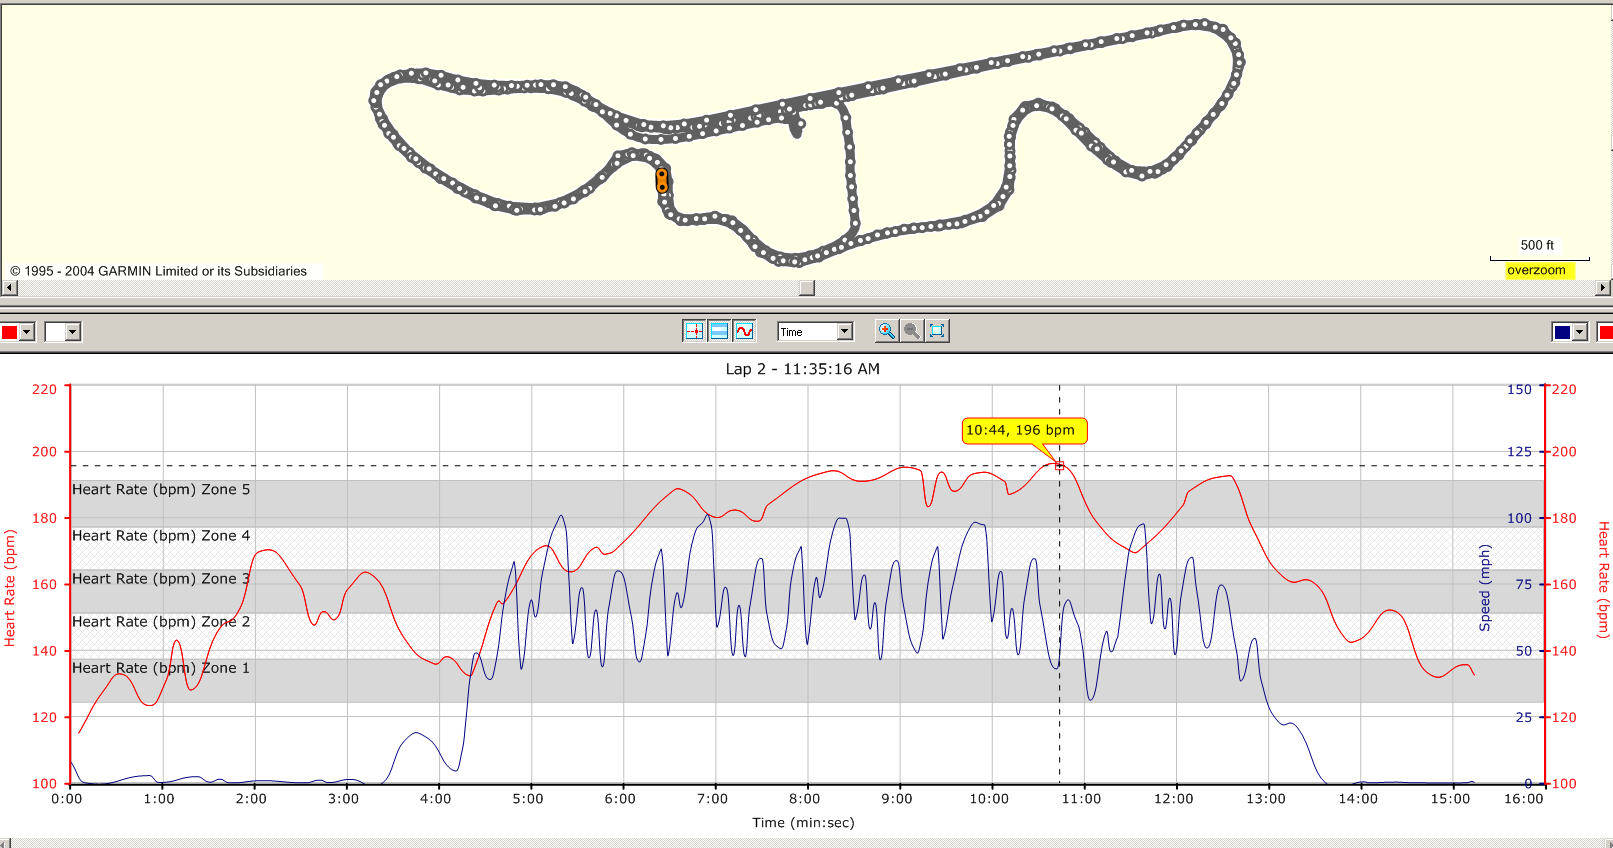Click the blue 'Speed (mph)' axis title

[1485, 588]
